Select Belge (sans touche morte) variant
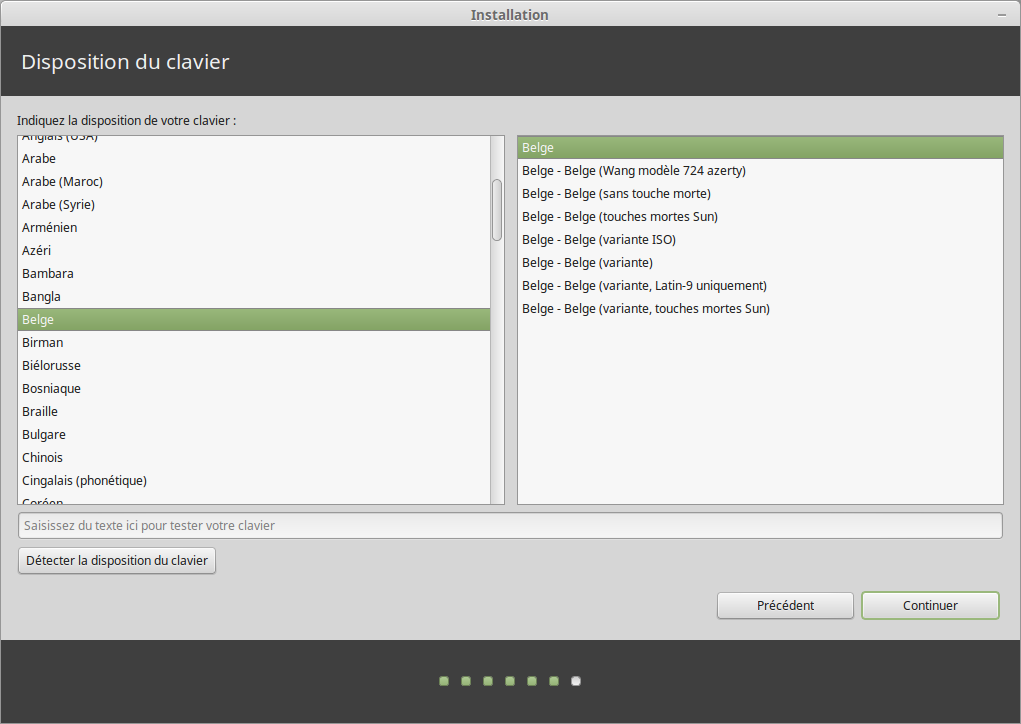The image size is (1021, 724). 616,194
